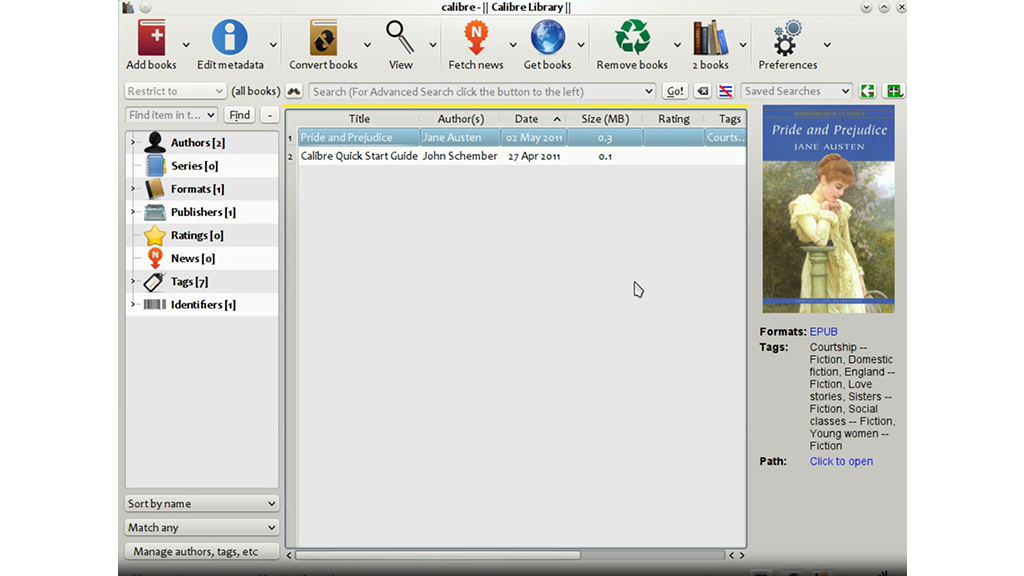Open the Get books globe icon
Screen dimensions: 1024x576
coord(547,40)
